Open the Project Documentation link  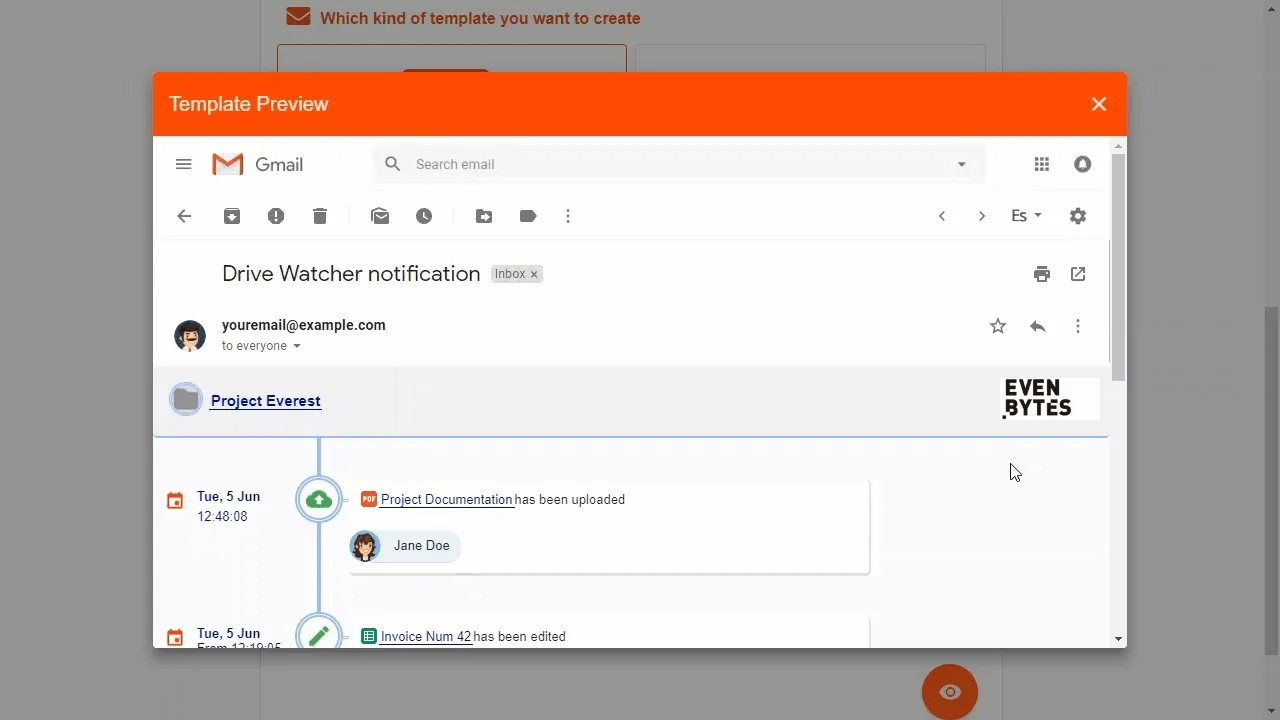447,500
